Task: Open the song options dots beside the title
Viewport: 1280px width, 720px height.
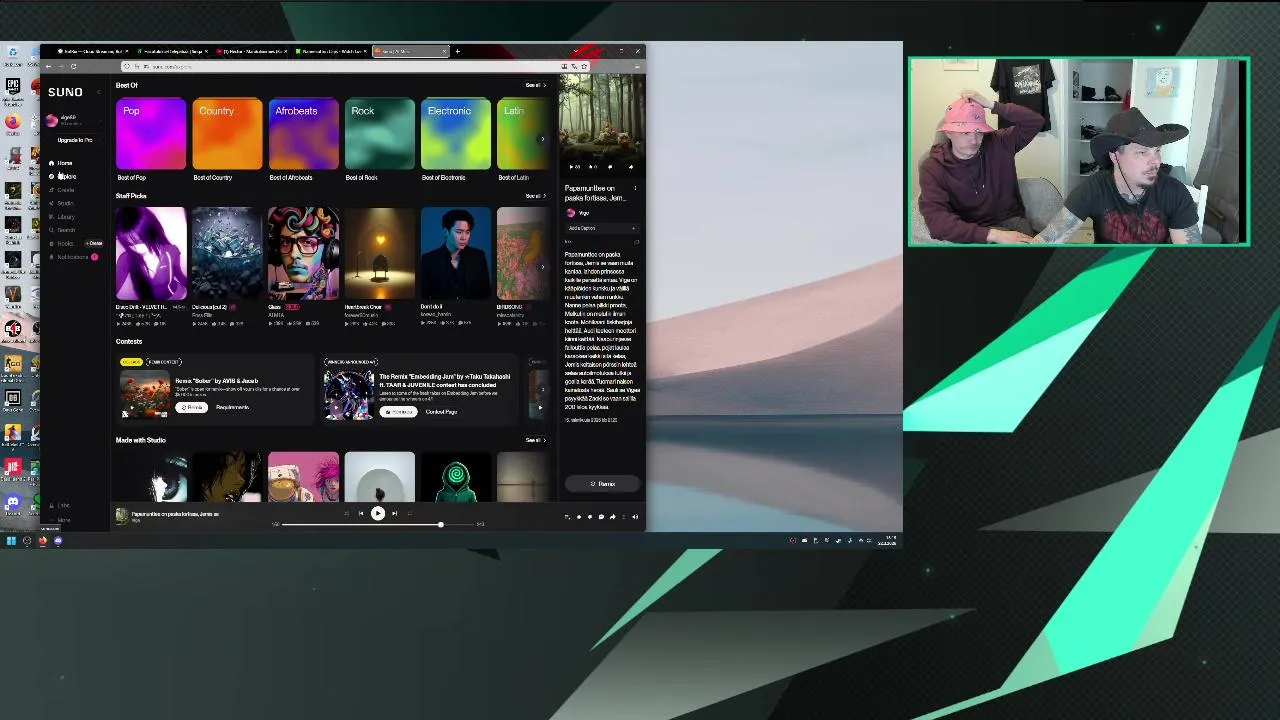Action: pyautogui.click(x=635, y=188)
